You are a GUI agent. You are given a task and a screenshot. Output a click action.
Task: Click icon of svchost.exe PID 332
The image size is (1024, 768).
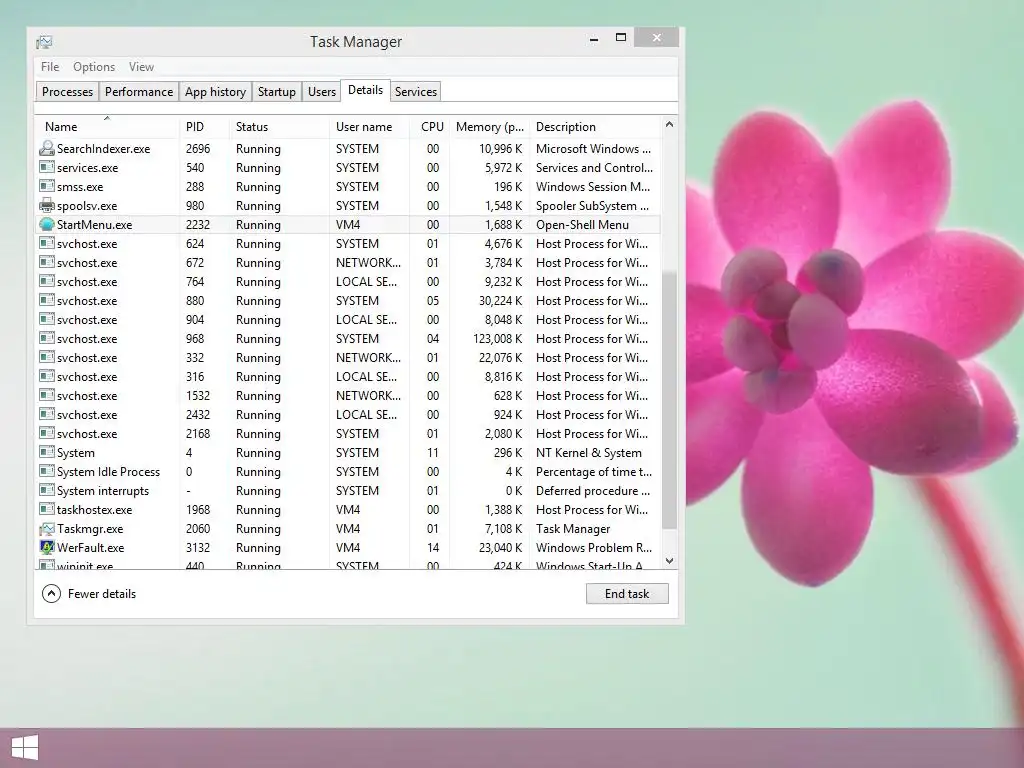tap(47, 357)
